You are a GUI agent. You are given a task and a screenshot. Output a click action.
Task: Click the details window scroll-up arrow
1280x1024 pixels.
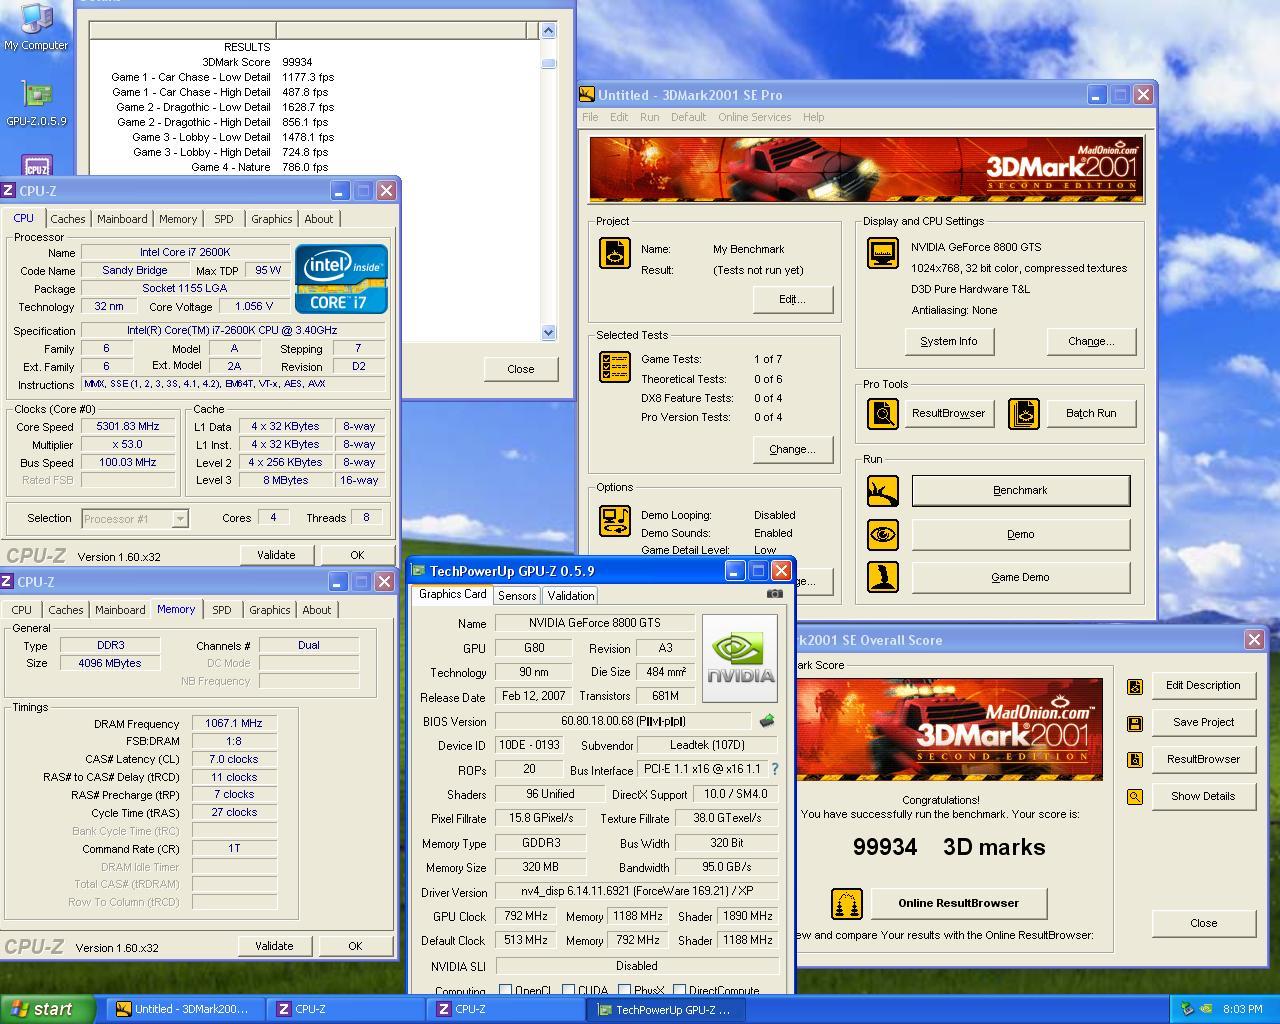click(548, 31)
